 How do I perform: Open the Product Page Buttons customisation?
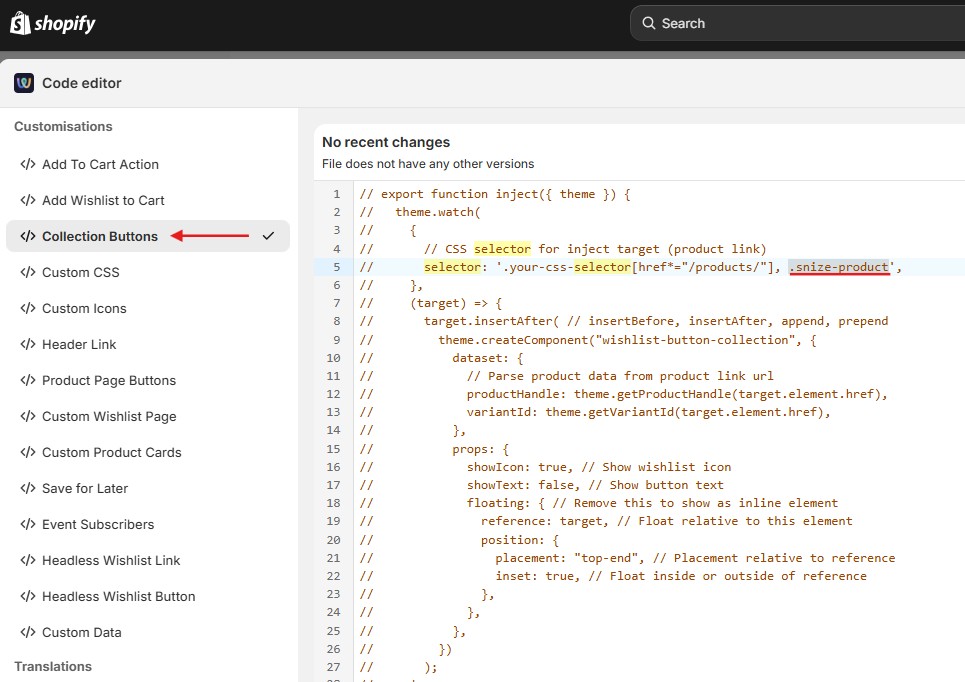click(x=108, y=380)
